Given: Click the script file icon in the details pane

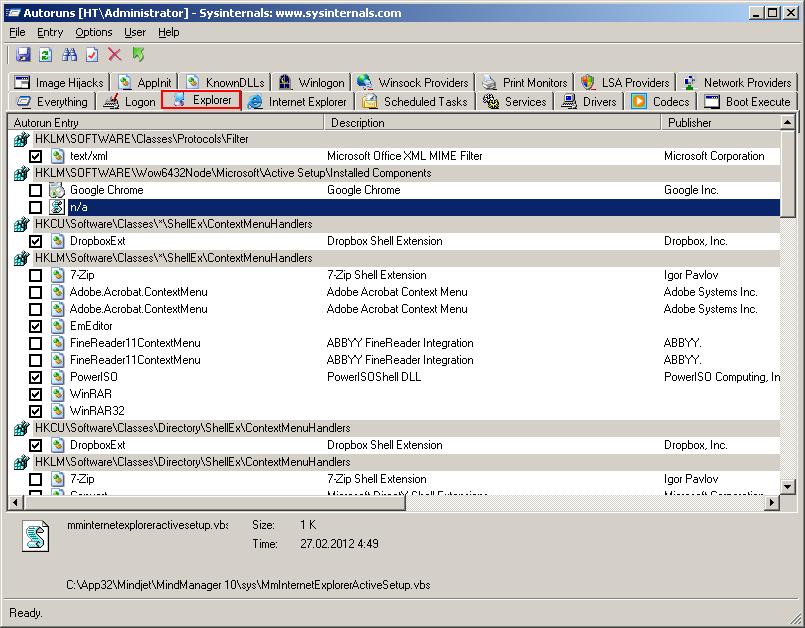Looking at the screenshot, I should [33, 537].
